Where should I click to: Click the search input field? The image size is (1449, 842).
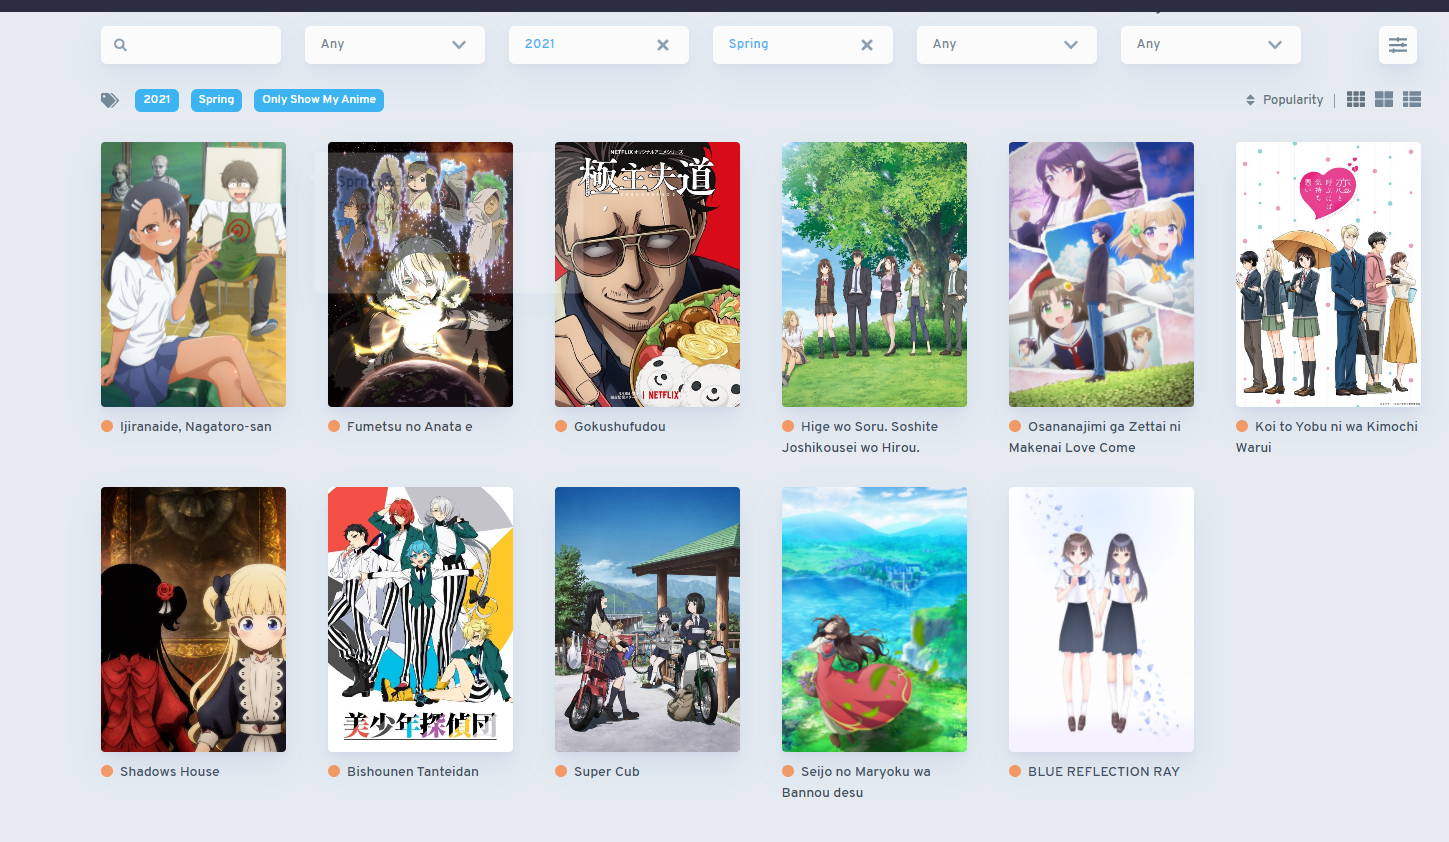(191, 45)
